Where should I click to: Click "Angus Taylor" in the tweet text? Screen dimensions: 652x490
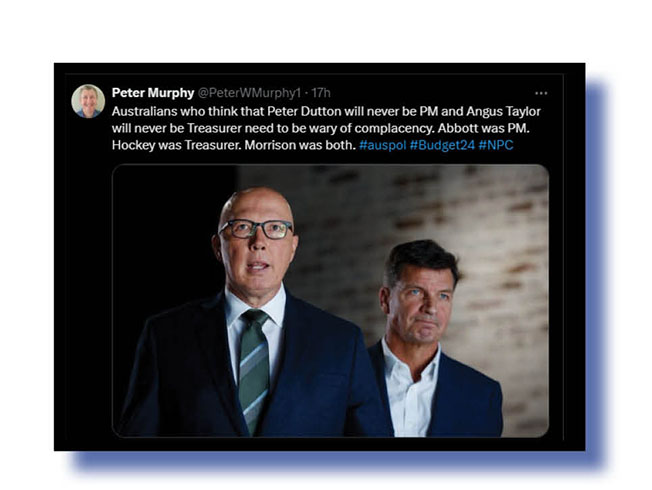503,111
